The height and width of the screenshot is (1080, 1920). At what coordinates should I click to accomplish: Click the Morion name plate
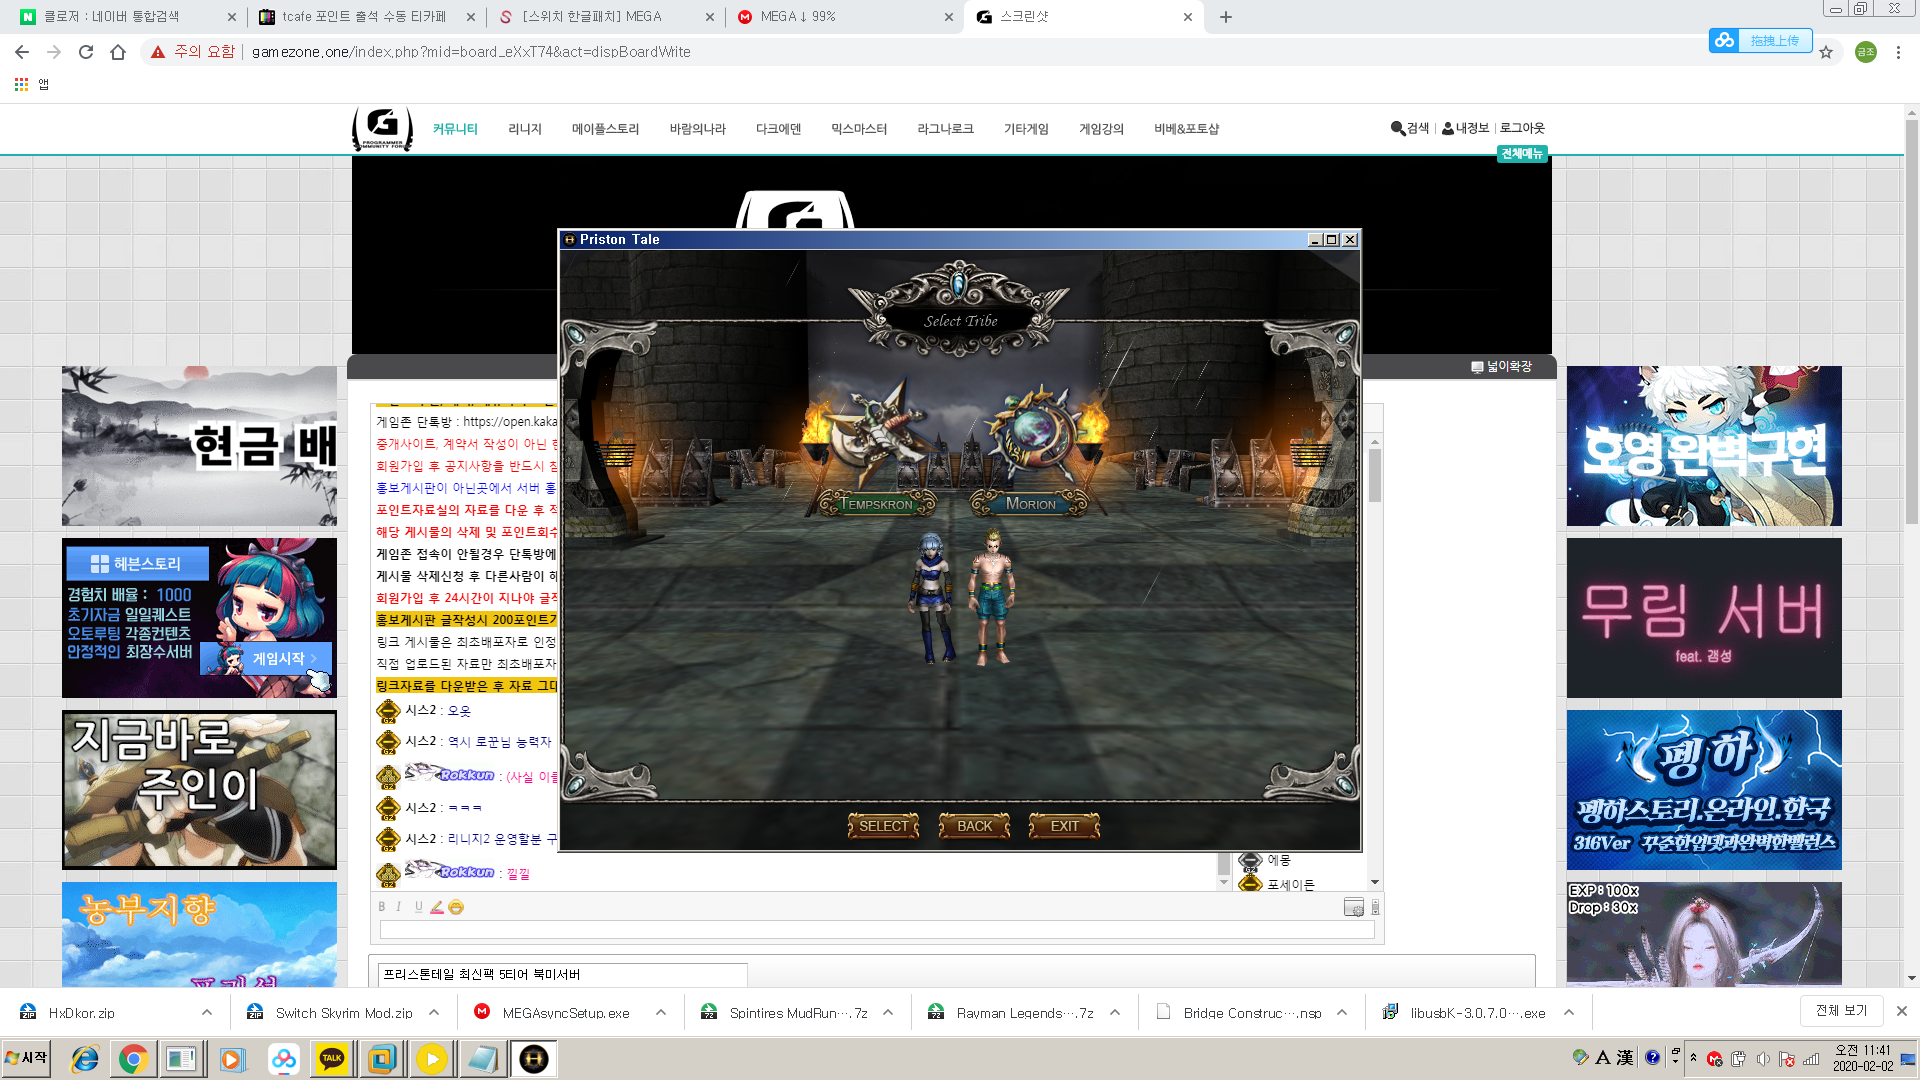[1030, 504]
